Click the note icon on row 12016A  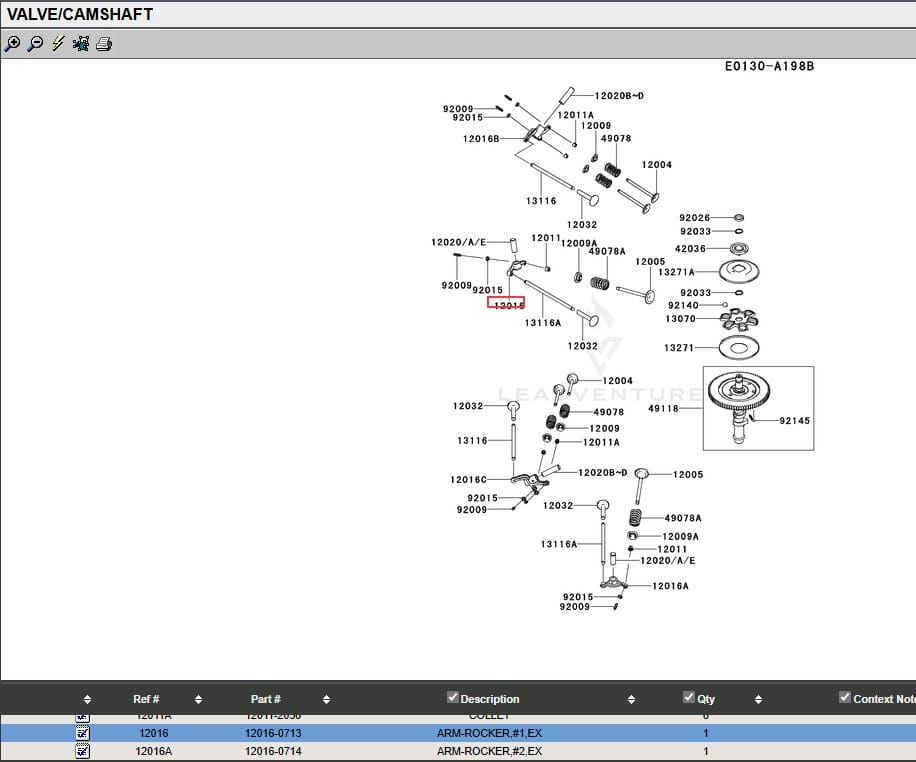tap(83, 751)
